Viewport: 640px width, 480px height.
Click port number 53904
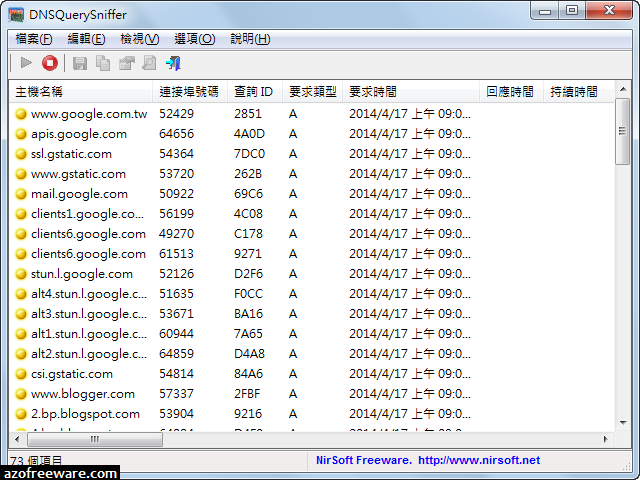click(176, 414)
